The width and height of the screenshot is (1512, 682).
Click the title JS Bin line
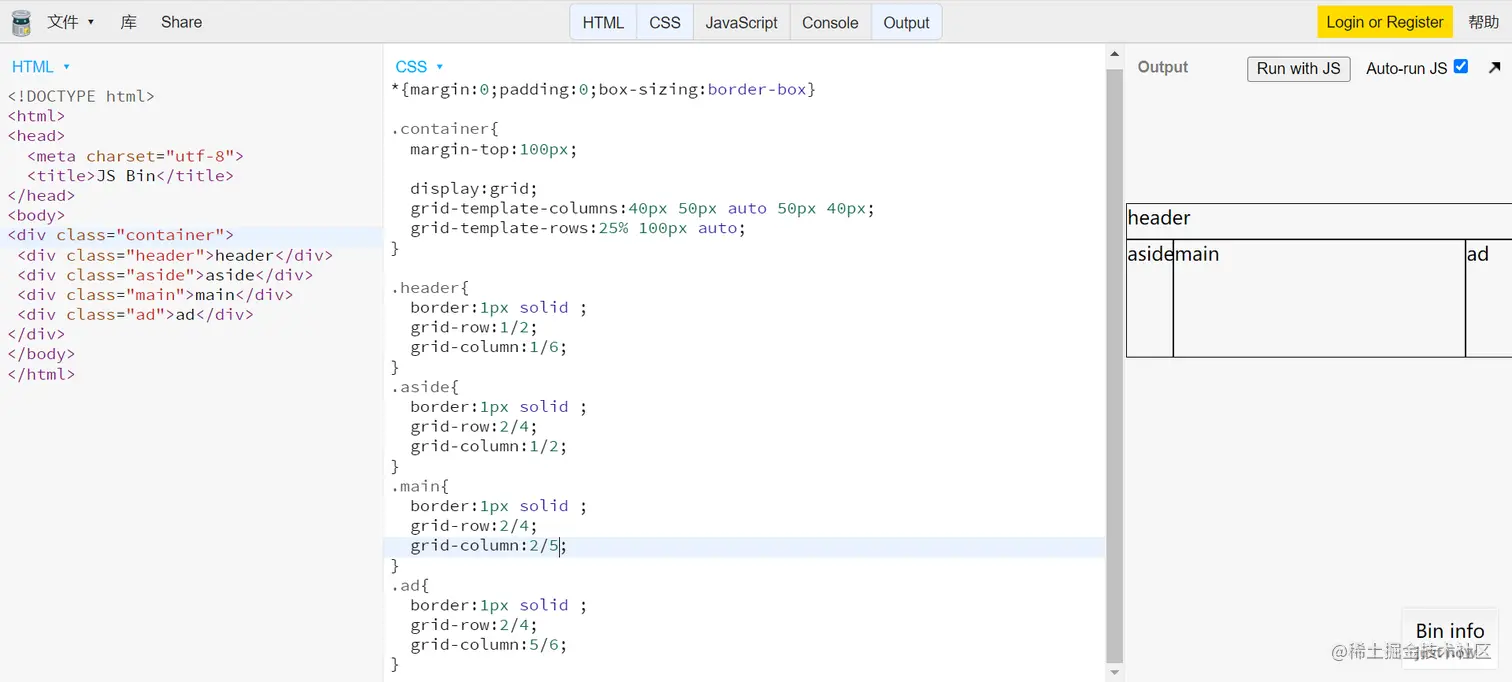click(x=130, y=176)
